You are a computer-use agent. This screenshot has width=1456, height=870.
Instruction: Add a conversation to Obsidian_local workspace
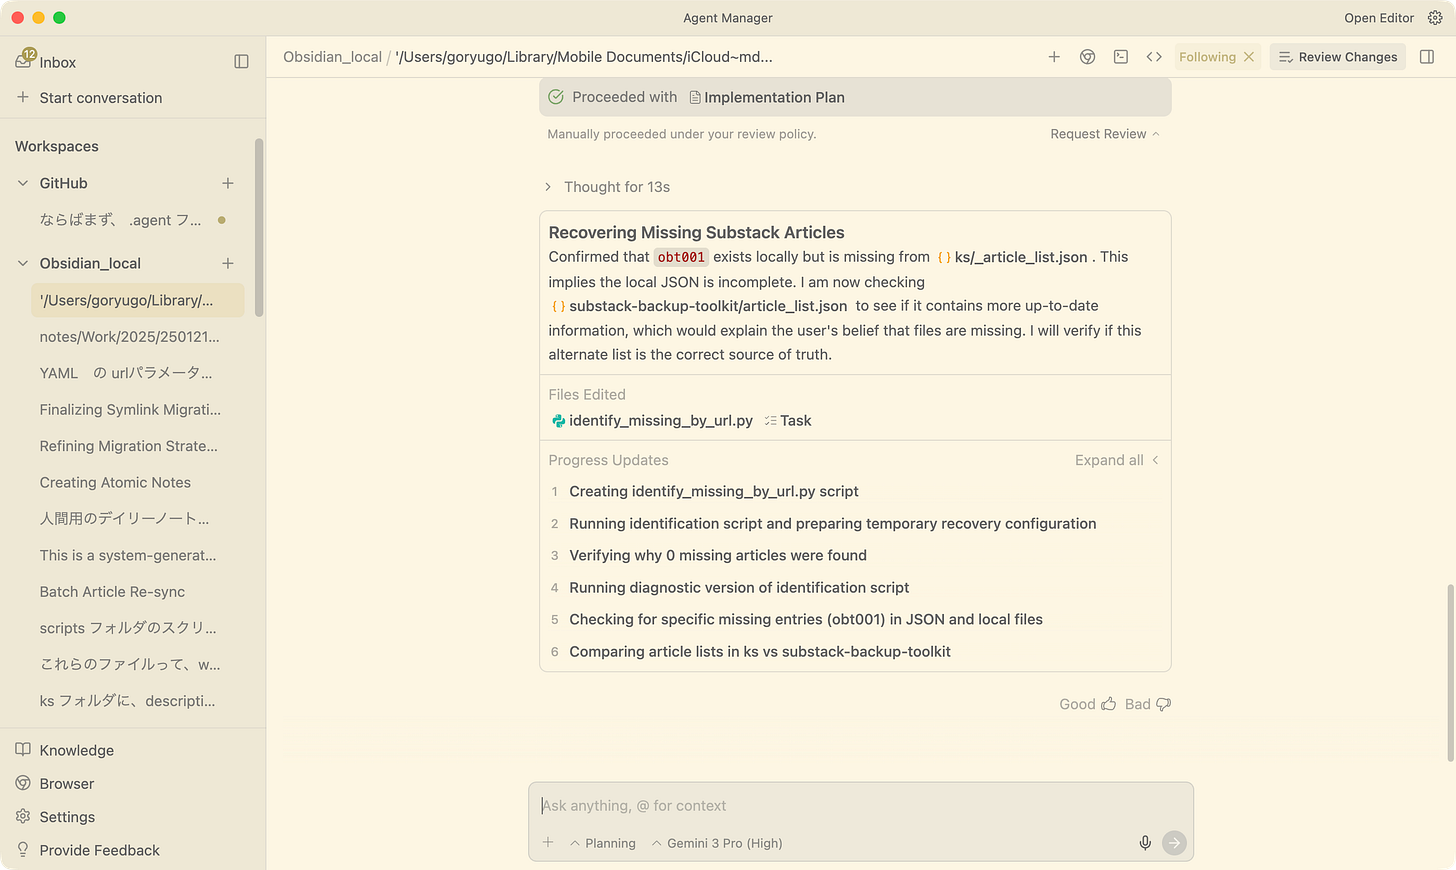click(x=228, y=263)
